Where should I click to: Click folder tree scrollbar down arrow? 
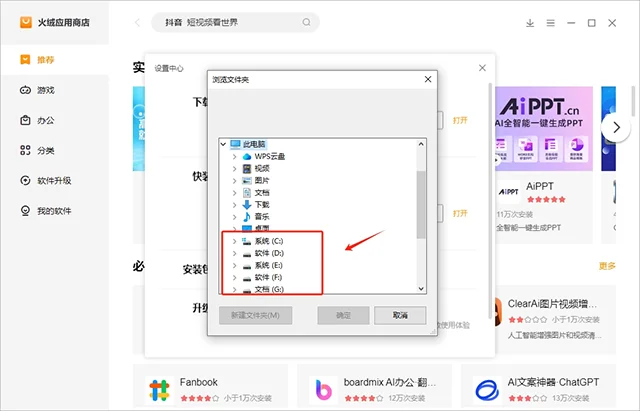(x=421, y=289)
